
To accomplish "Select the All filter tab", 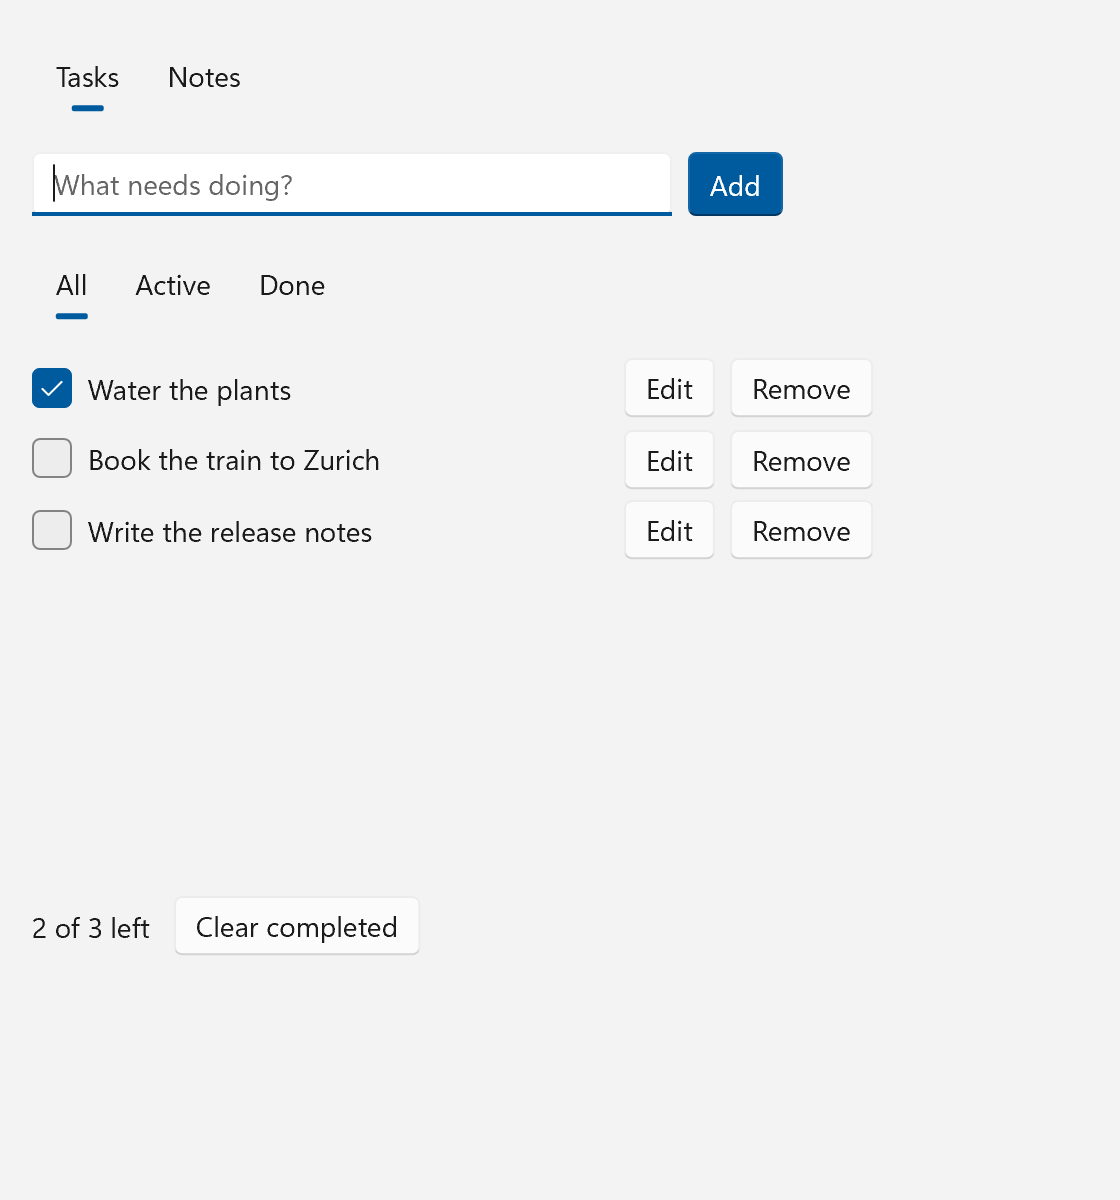I will click(72, 286).
